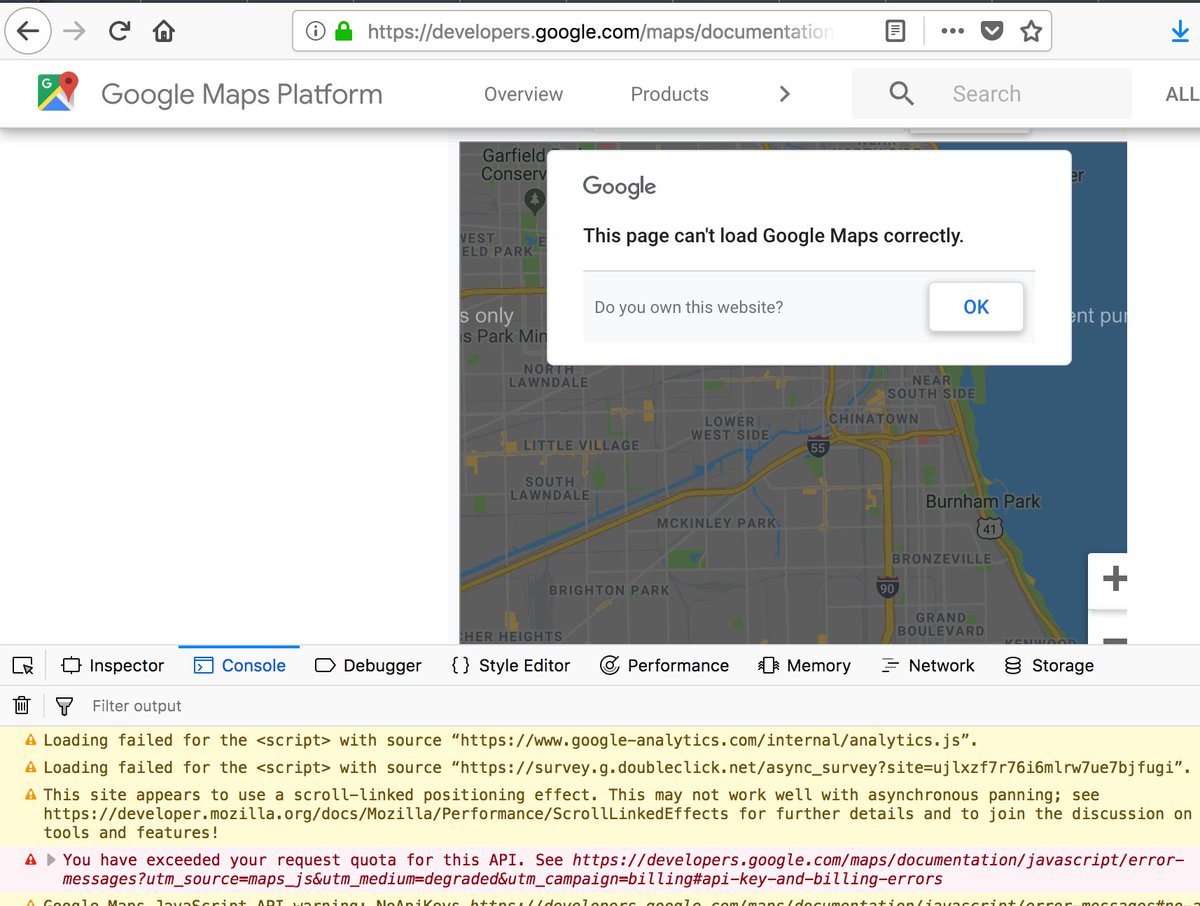Open the Storage devtools tab
Screen dimensions: 1200x906
pyautogui.click(x=1049, y=666)
